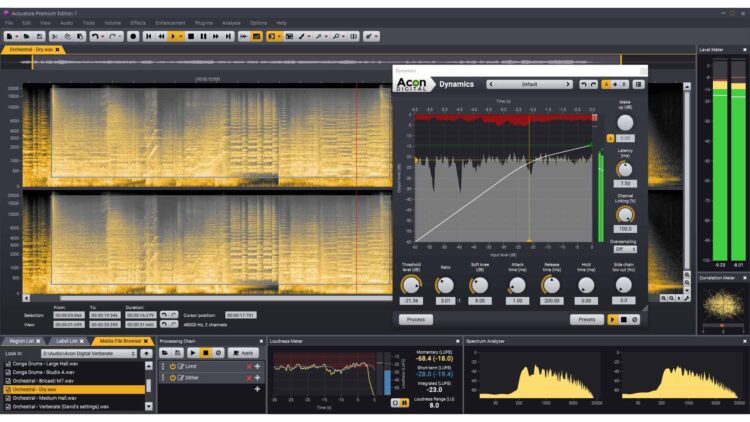The height and width of the screenshot is (422, 750).
Task: Open the undo history dropdown arrow
Action: pos(102,36)
